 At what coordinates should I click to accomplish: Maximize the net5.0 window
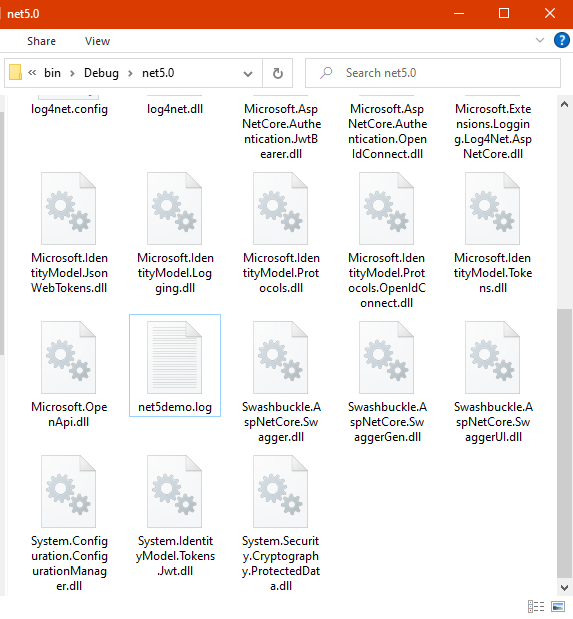(x=504, y=14)
